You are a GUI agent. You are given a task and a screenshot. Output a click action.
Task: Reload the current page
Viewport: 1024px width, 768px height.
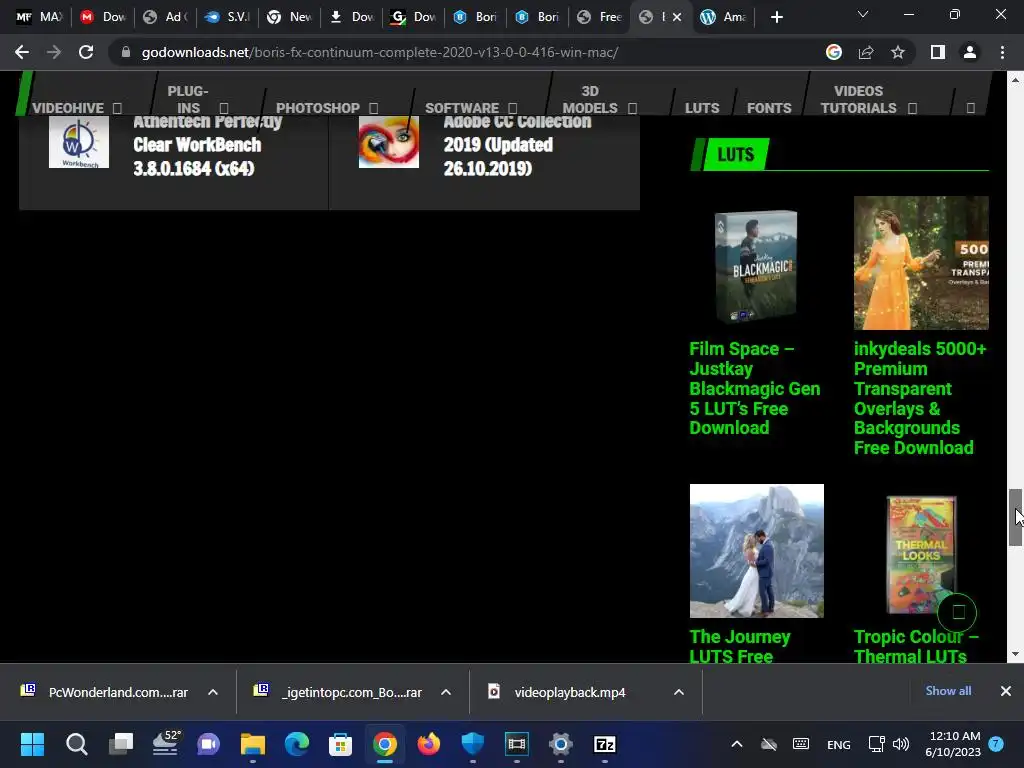[x=86, y=52]
